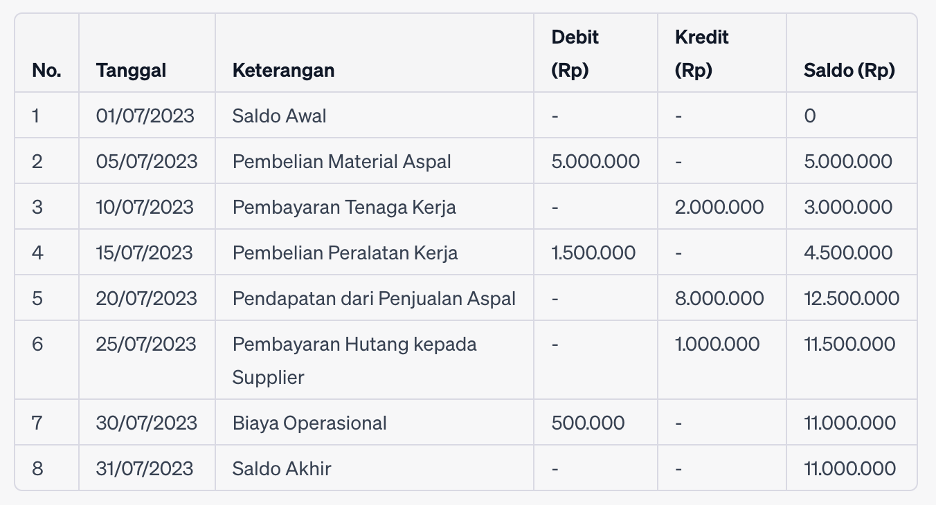
Task: Select the credit amount 8.000.000
Action: (719, 298)
